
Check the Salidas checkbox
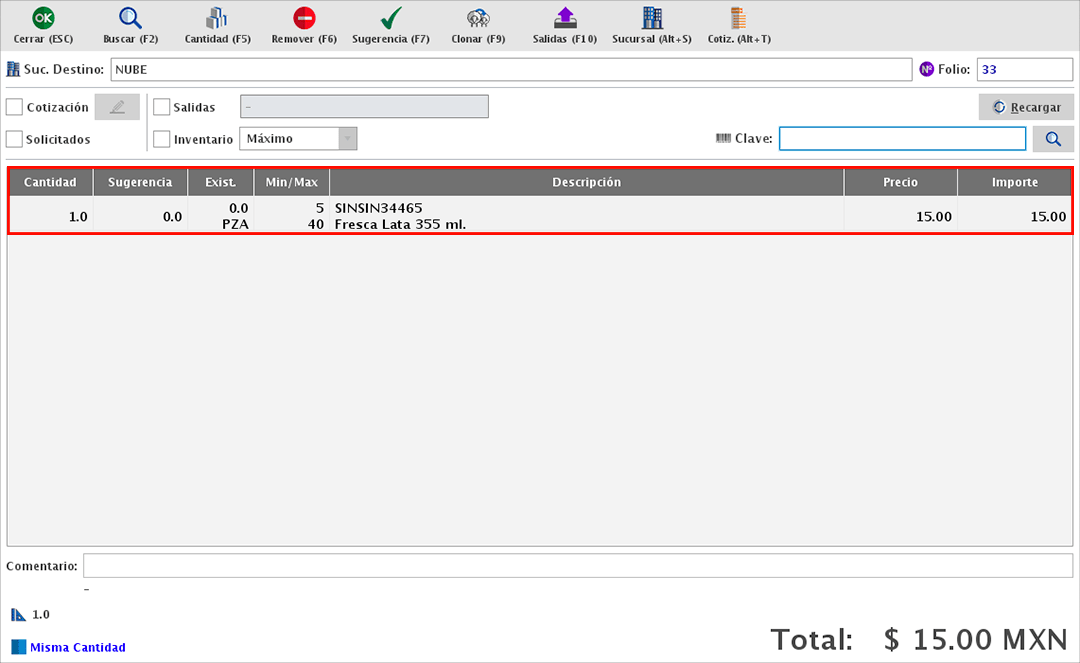pos(162,107)
